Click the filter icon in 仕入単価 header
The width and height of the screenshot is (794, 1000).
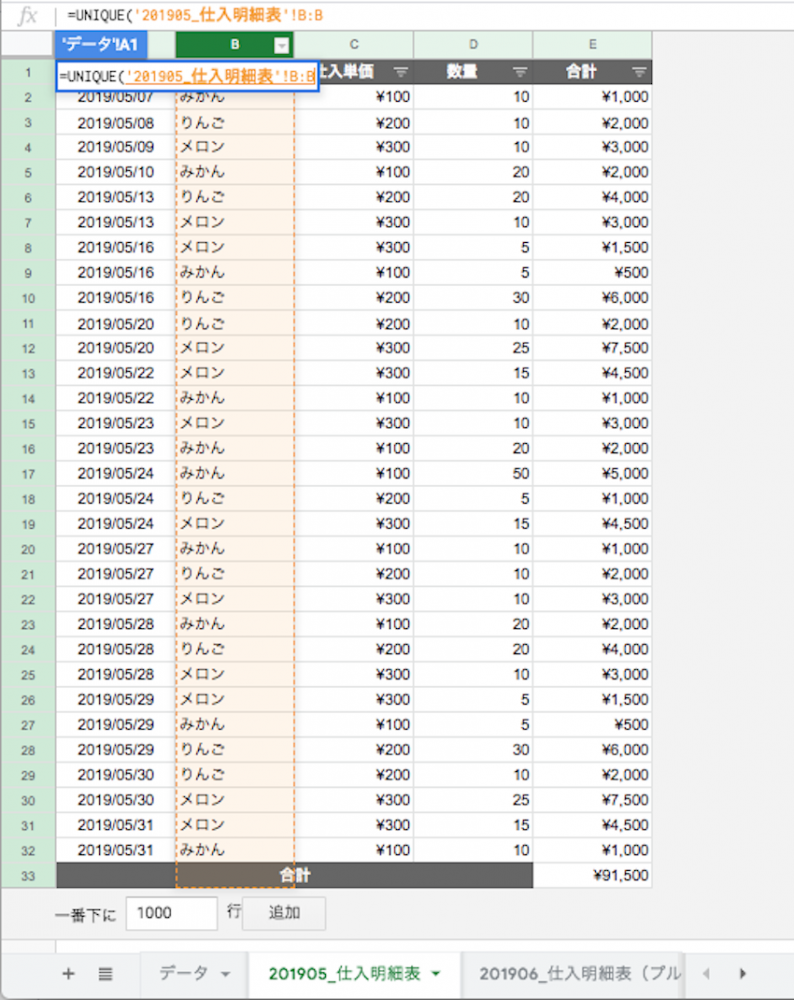[x=401, y=72]
